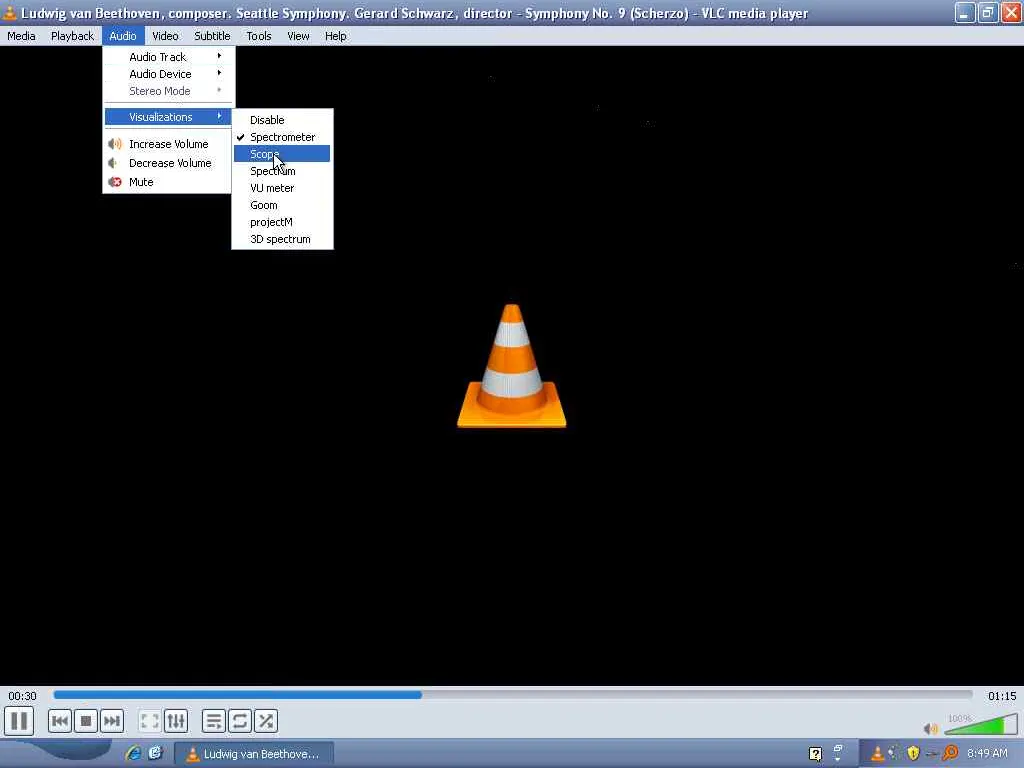
Task: Open the View menu
Action: [x=298, y=36]
